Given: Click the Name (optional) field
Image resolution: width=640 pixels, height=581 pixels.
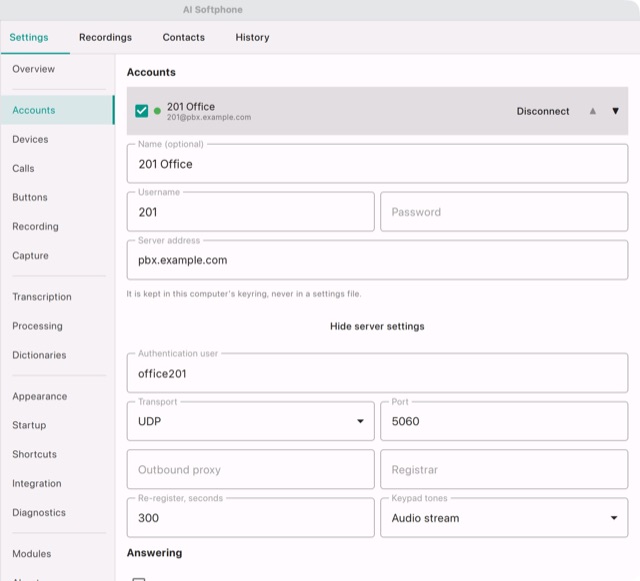Looking at the screenshot, I should pos(377,164).
